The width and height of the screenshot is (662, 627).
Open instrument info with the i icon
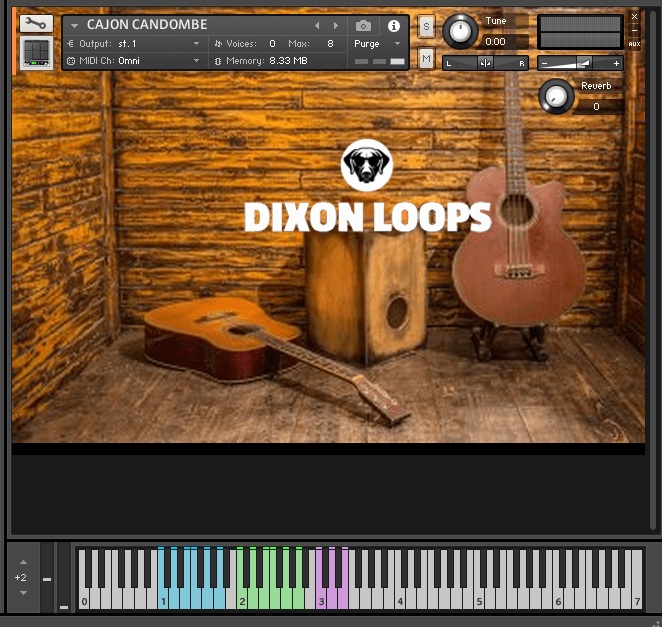(x=393, y=25)
